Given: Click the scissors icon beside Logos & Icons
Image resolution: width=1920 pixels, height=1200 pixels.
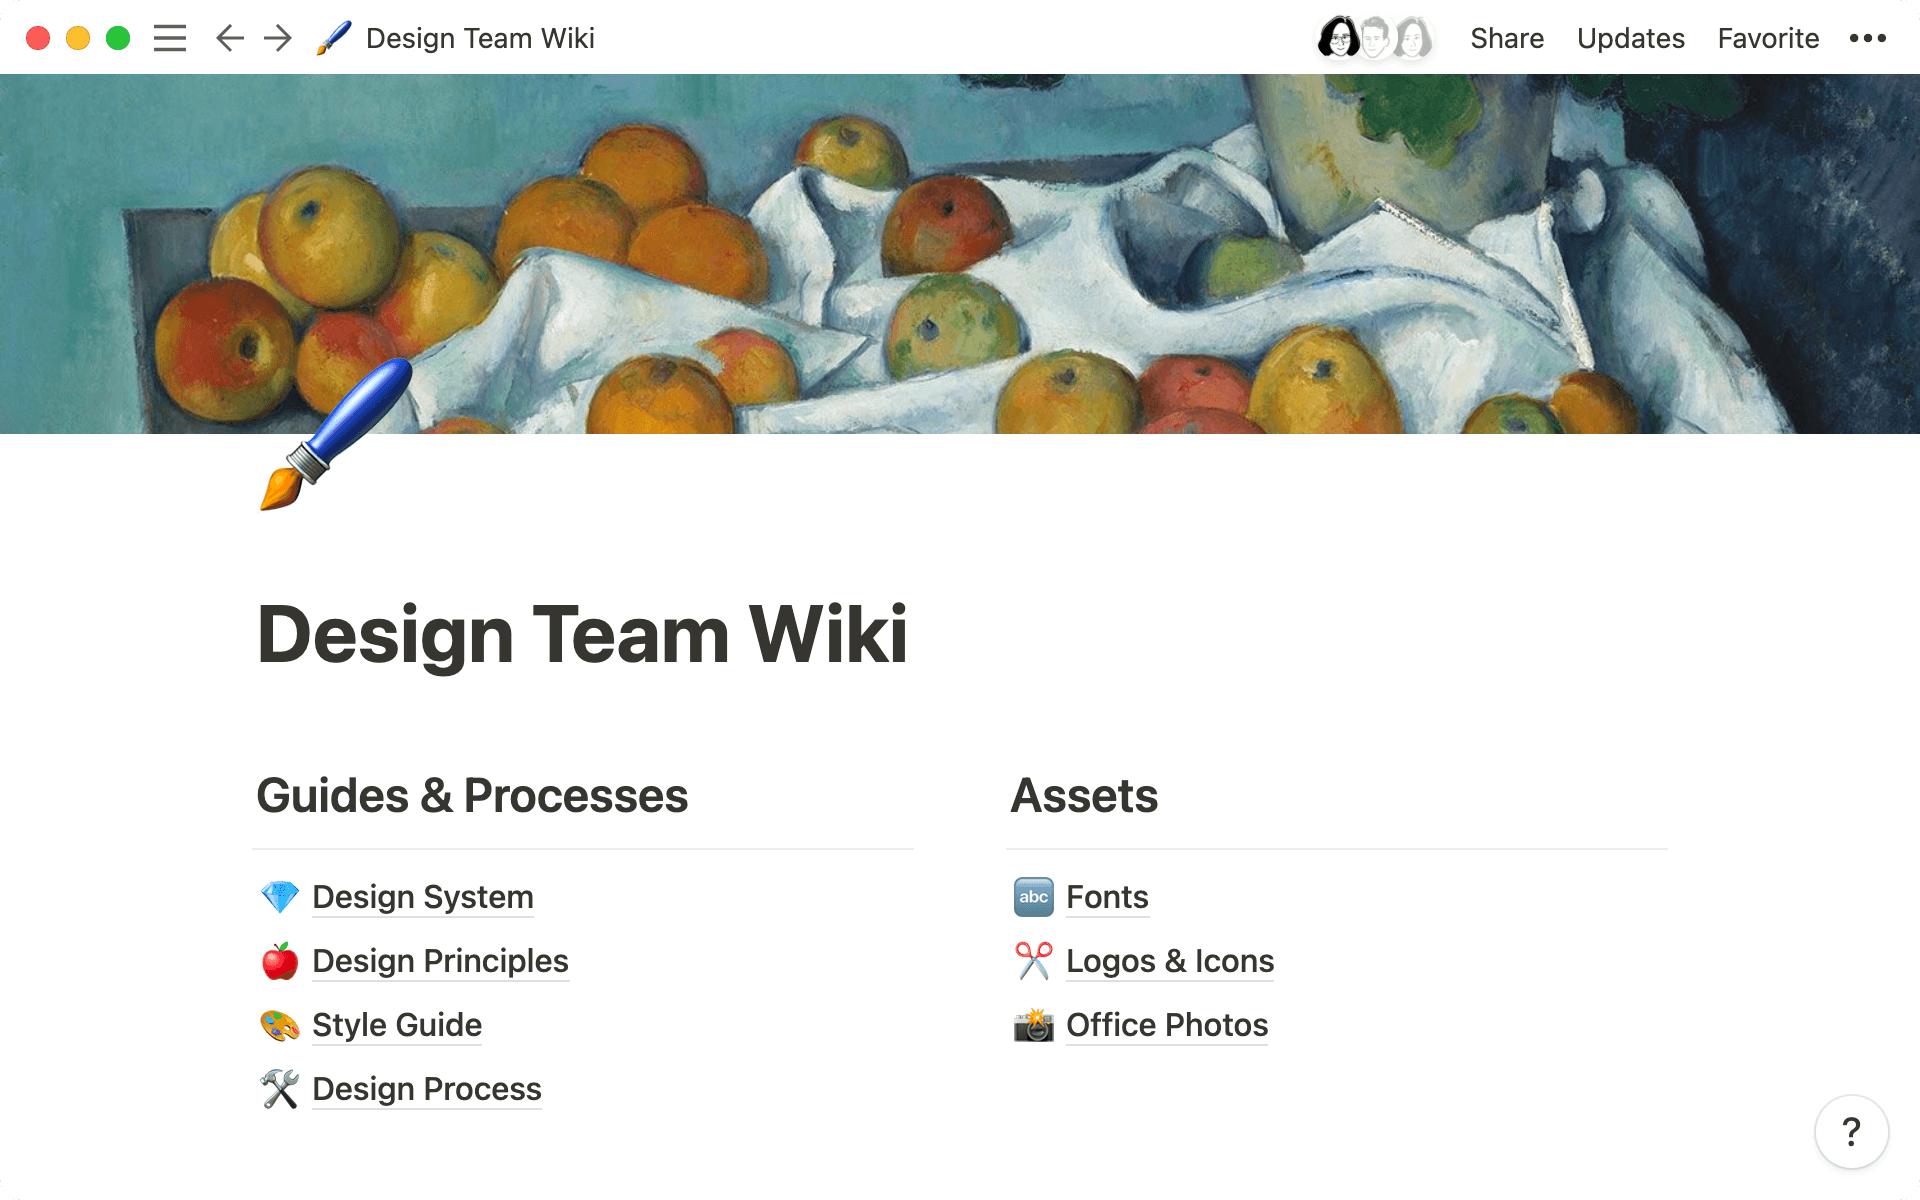Looking at the screenshot, I should pos(1033,961).
